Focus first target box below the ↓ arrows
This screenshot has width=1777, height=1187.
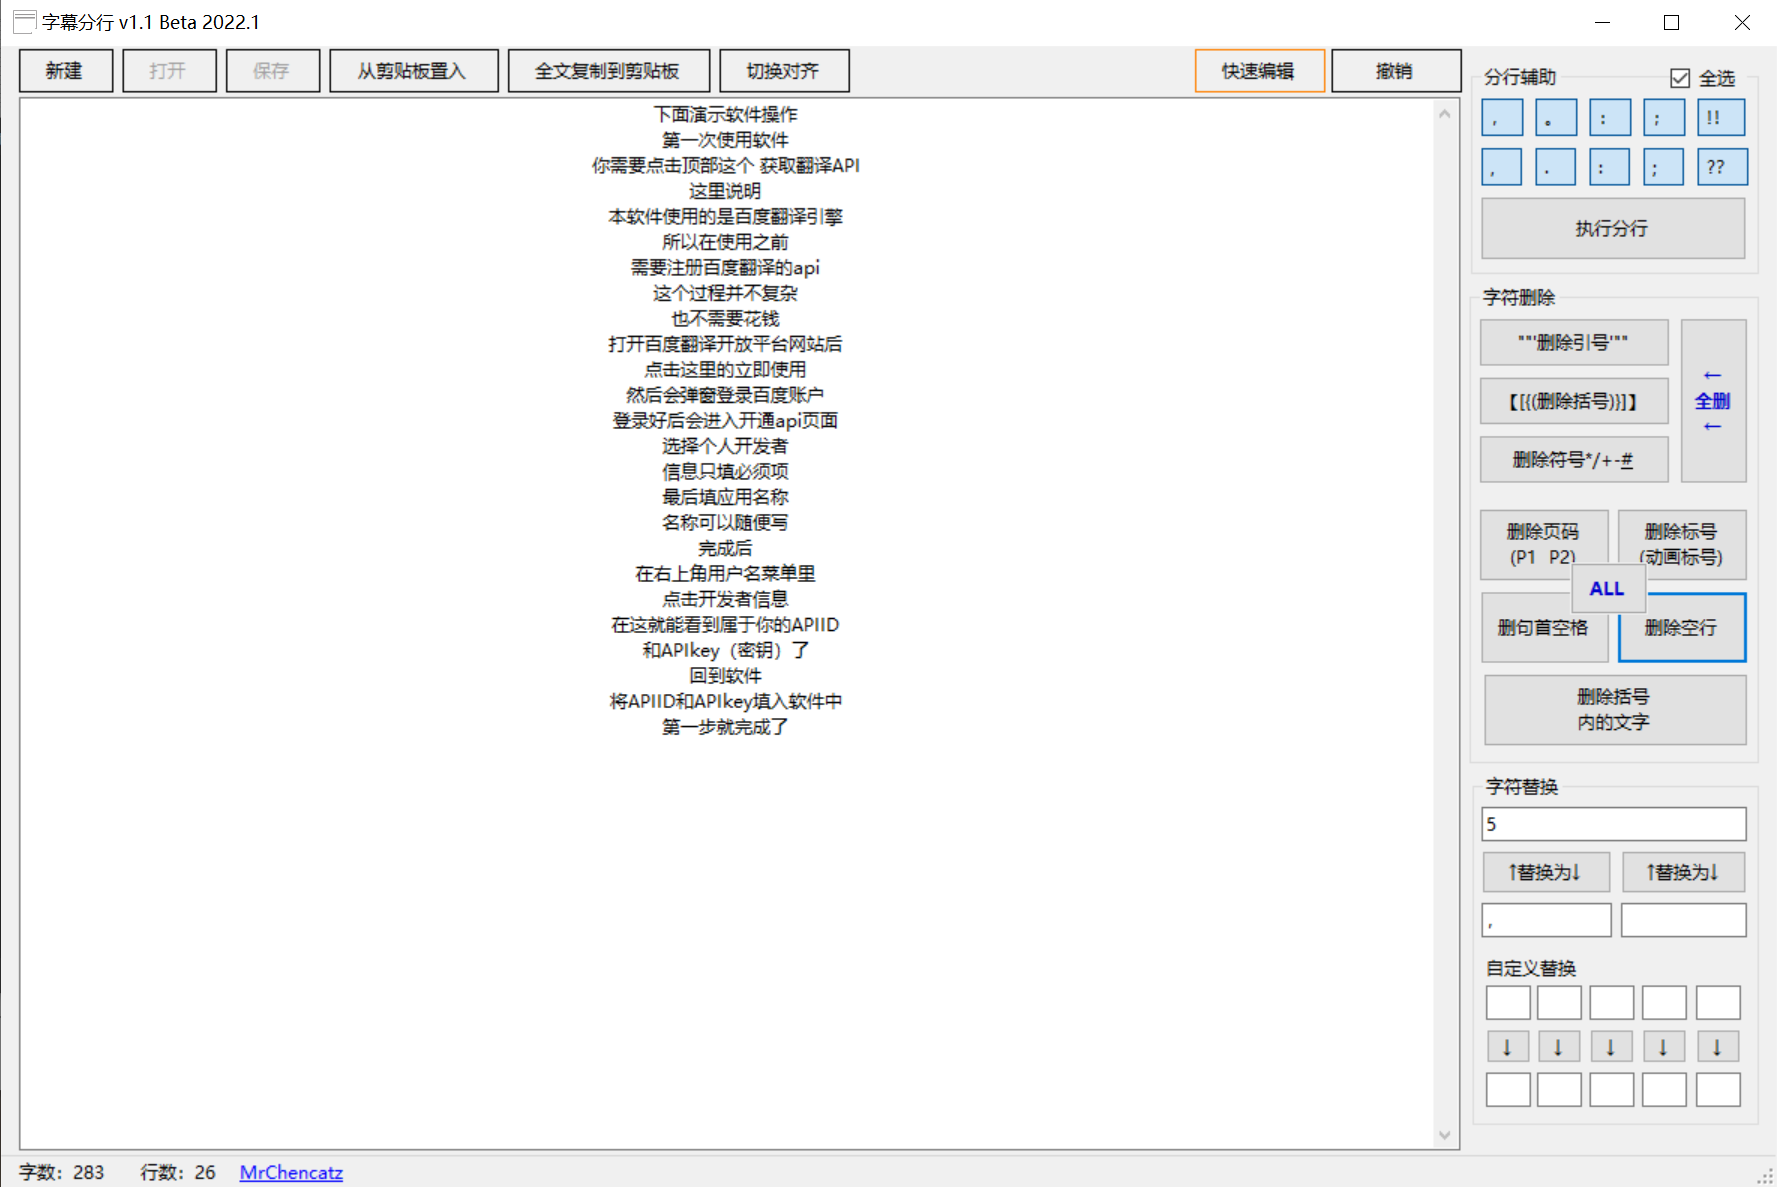point(1508,1090)
